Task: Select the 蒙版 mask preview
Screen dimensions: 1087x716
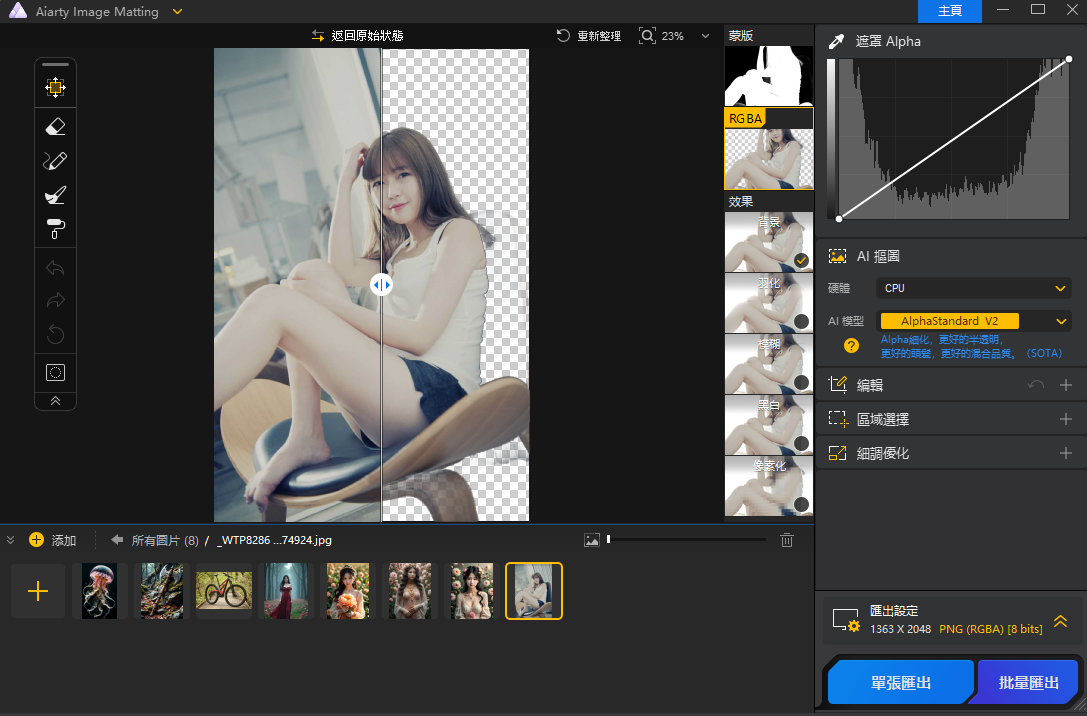Action: pyautogui.click(x=768, y=76)
